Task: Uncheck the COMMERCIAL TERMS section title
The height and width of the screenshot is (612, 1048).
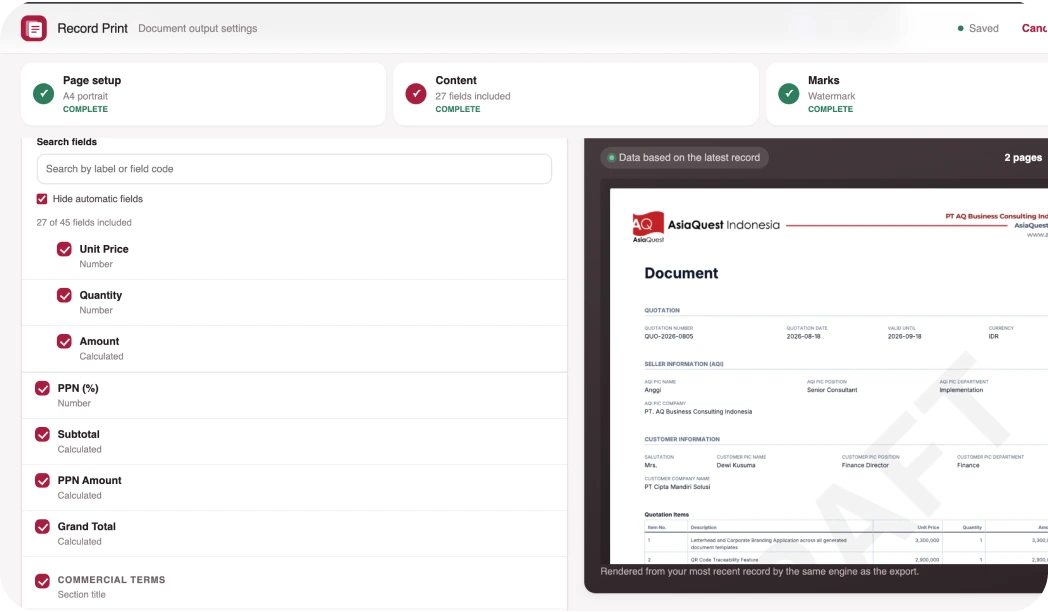Action: 42,581
